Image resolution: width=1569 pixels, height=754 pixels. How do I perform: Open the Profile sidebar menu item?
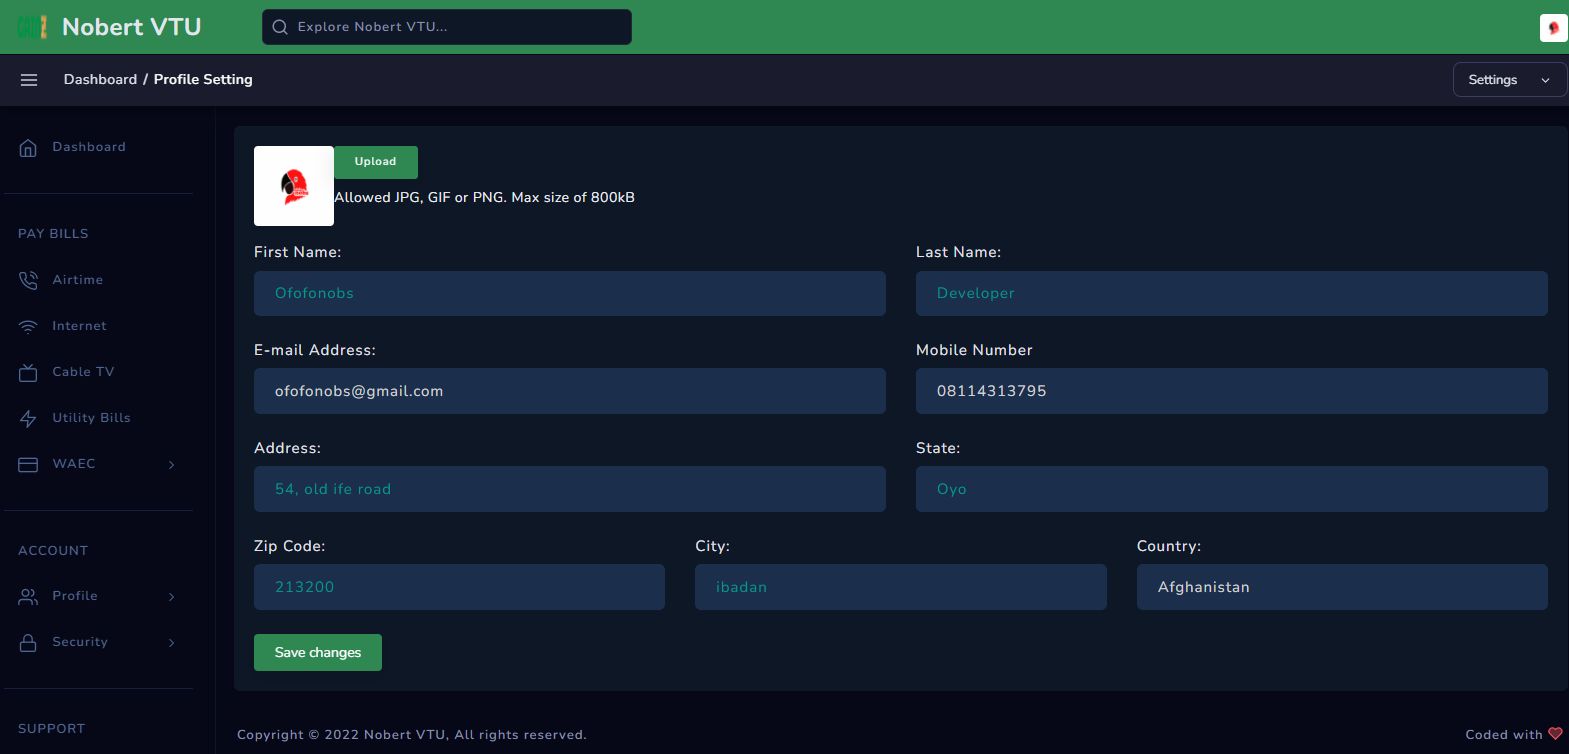pos(98,596)
